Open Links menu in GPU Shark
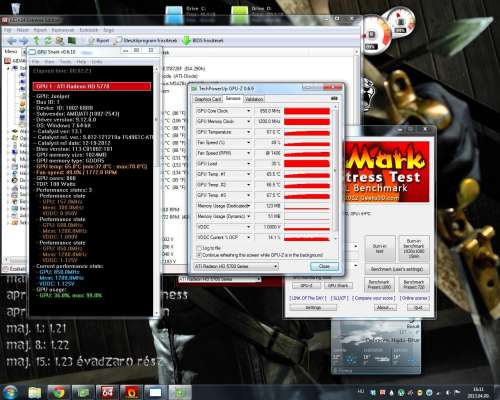This screenshot has width=500, height=400. (x=97, y=62)
